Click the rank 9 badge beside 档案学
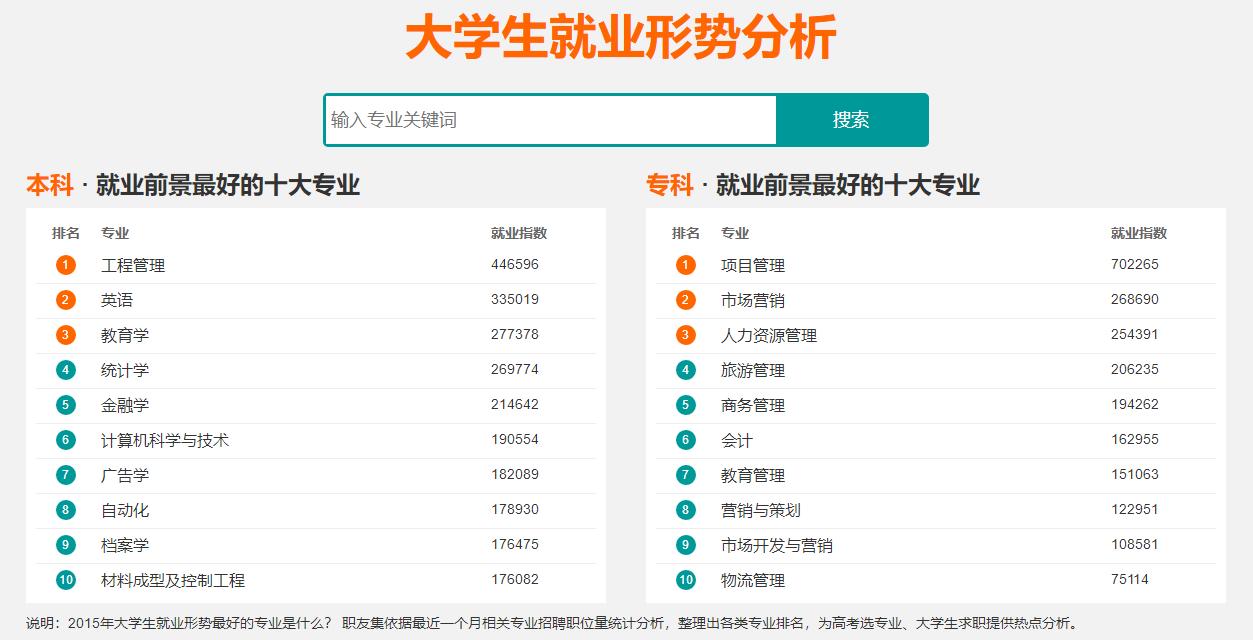1253x640 pixels. [x=65, y=545]
